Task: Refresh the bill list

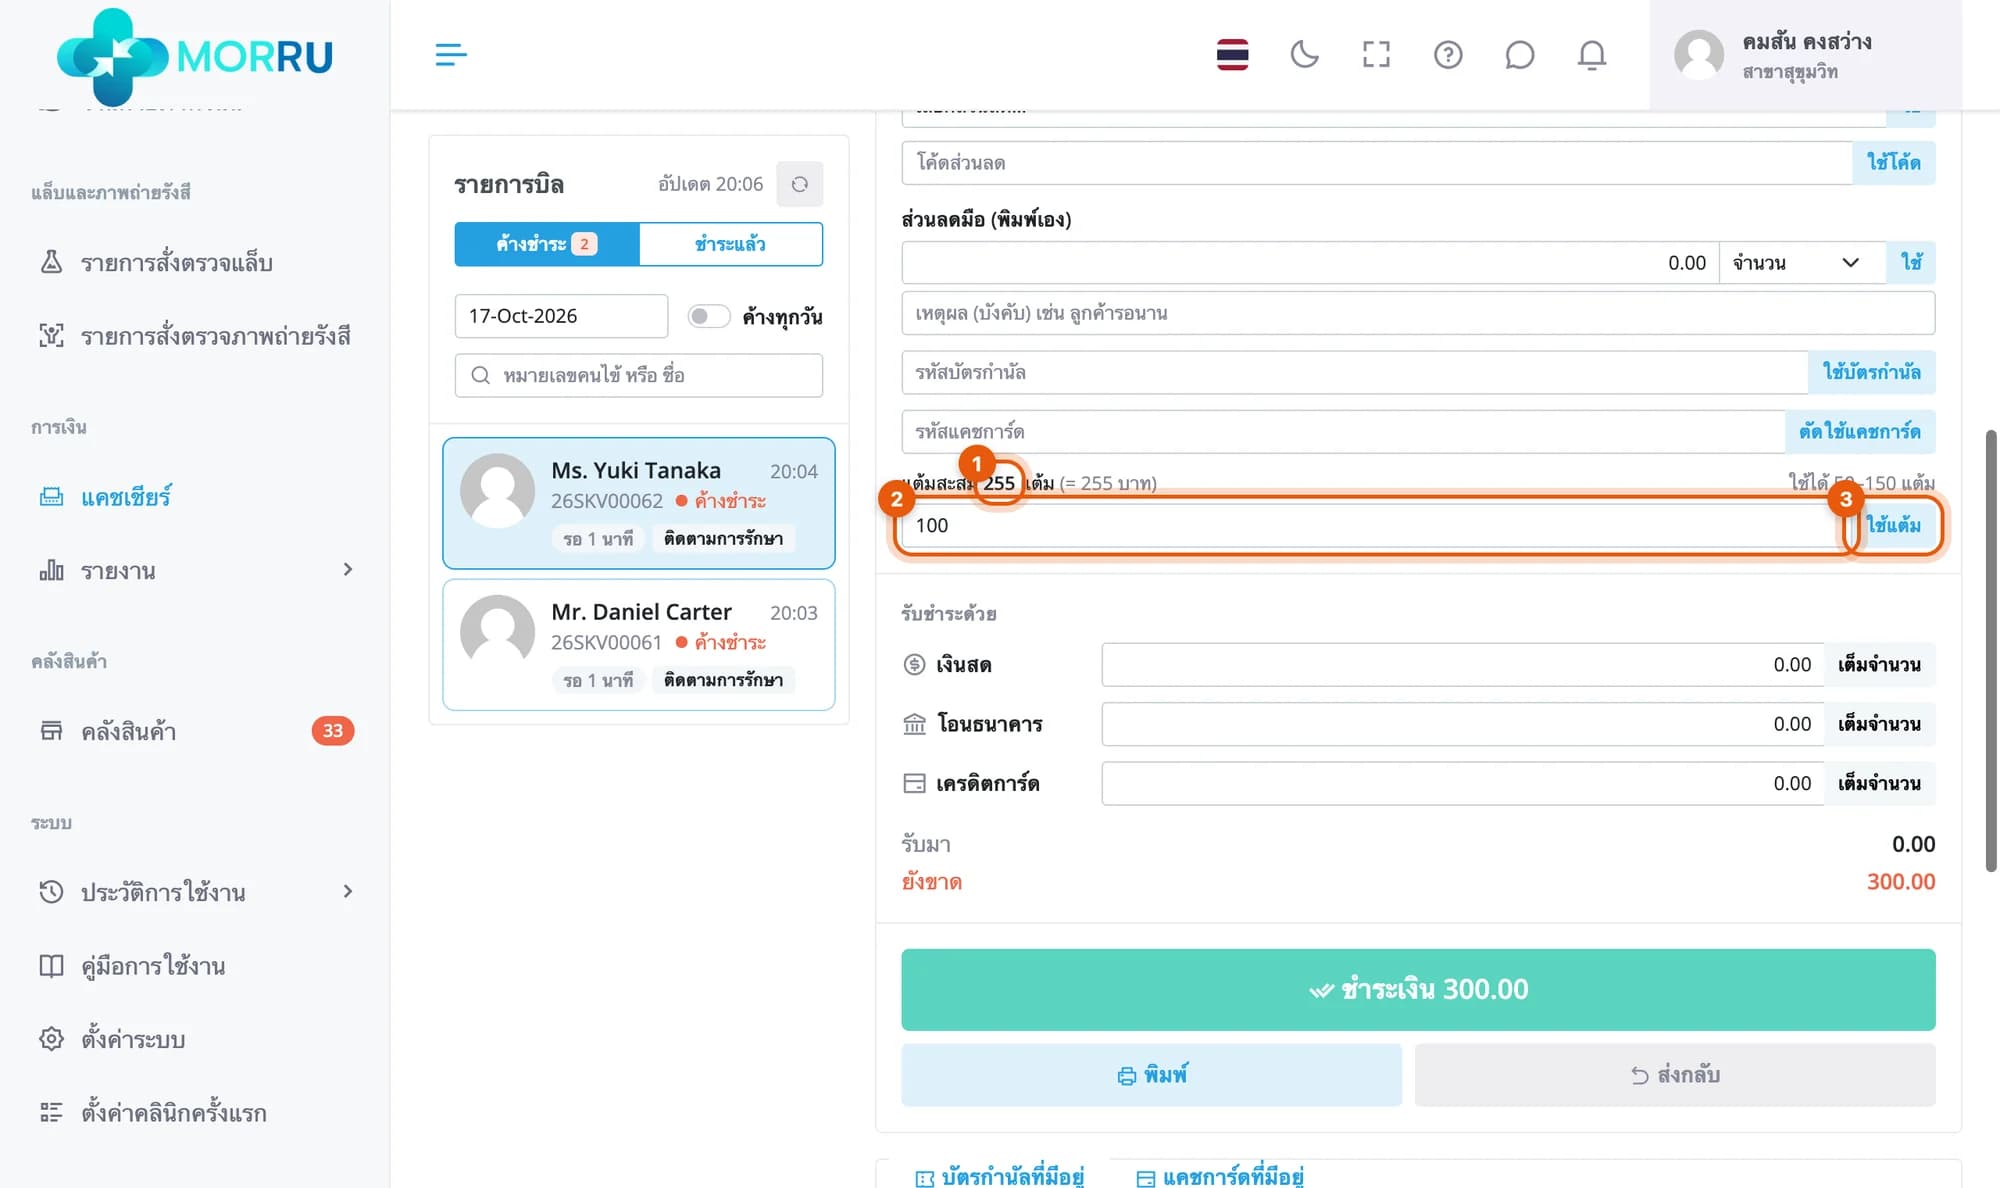Action: (799, 184)
